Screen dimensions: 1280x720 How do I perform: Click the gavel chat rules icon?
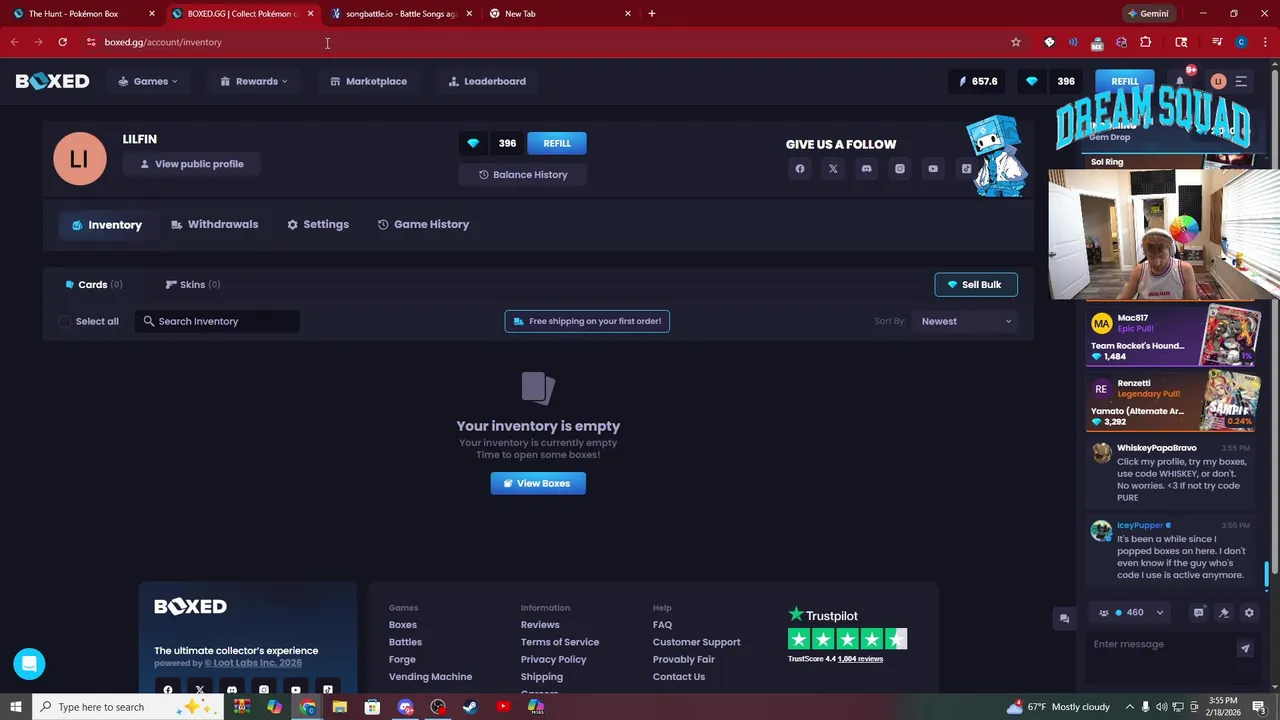pos(1224,613)
